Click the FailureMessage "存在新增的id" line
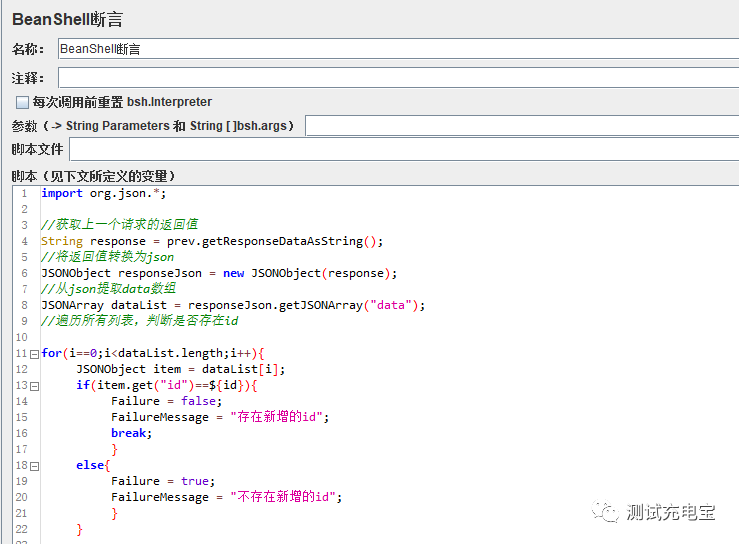 coord(220,417)
